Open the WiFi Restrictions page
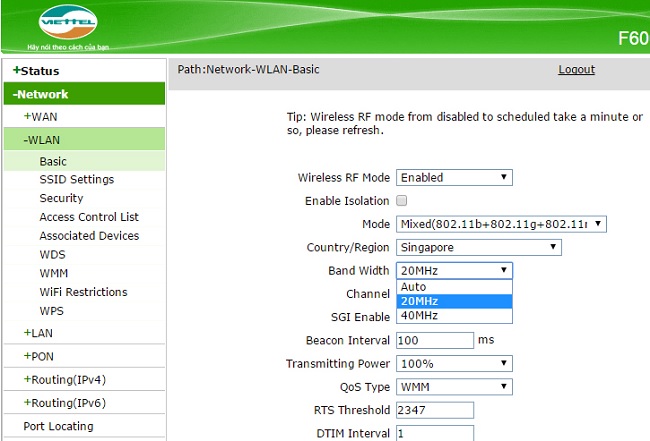650x441 pixels. 83,292
